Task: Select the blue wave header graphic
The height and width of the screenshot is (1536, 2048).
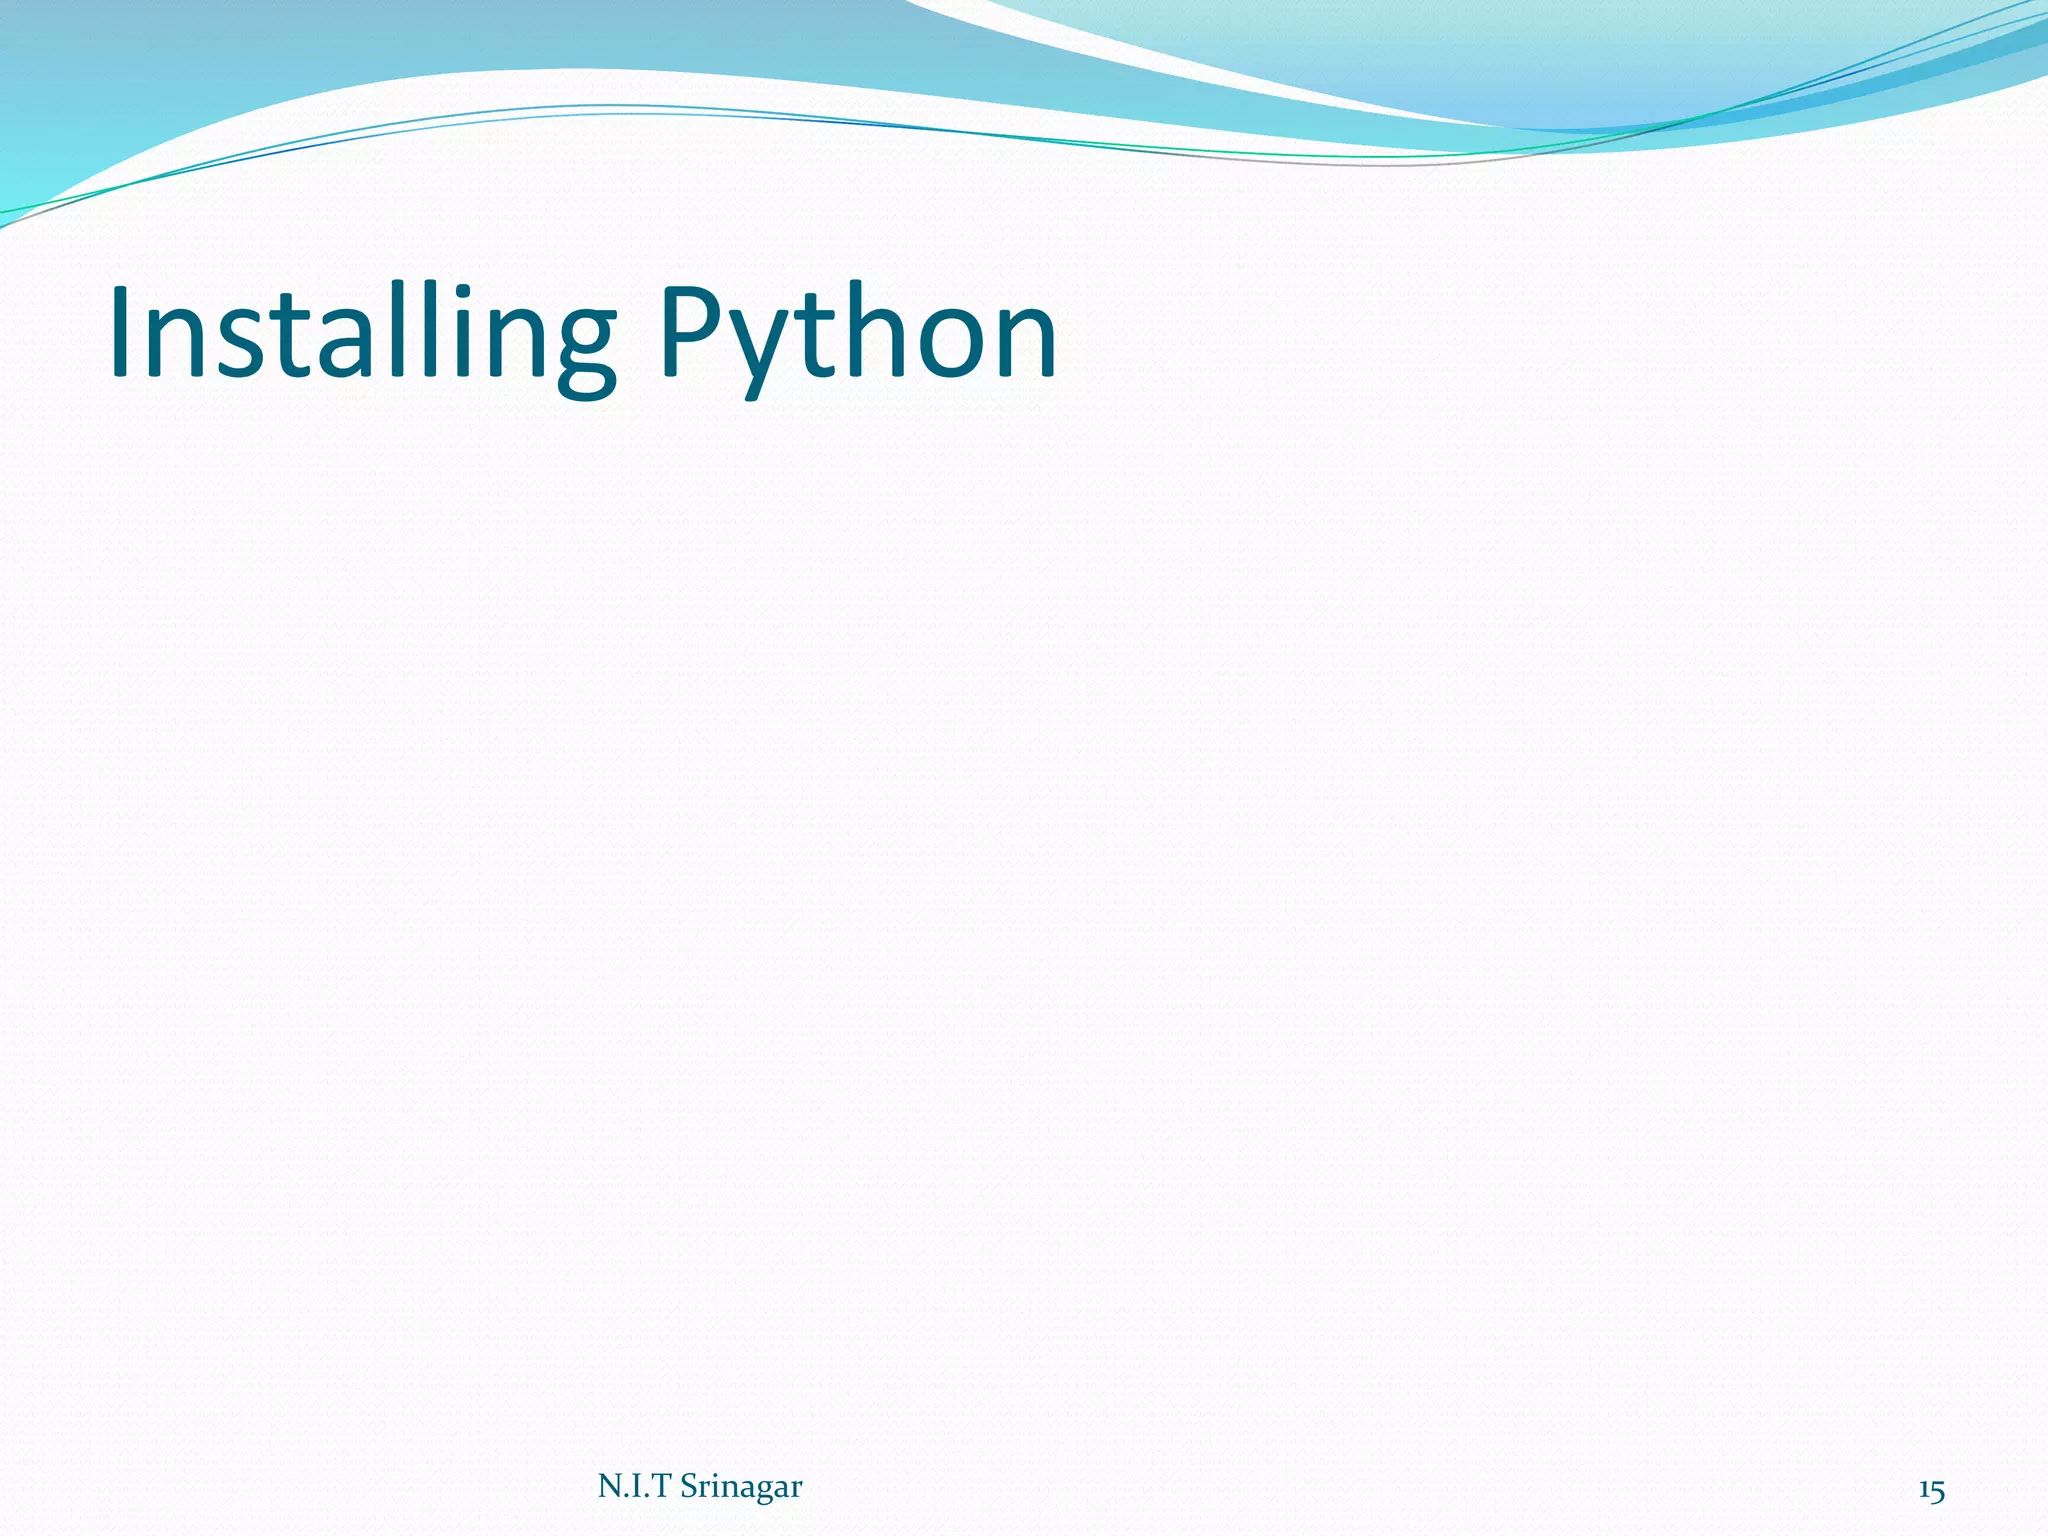Action: [500, 40]
